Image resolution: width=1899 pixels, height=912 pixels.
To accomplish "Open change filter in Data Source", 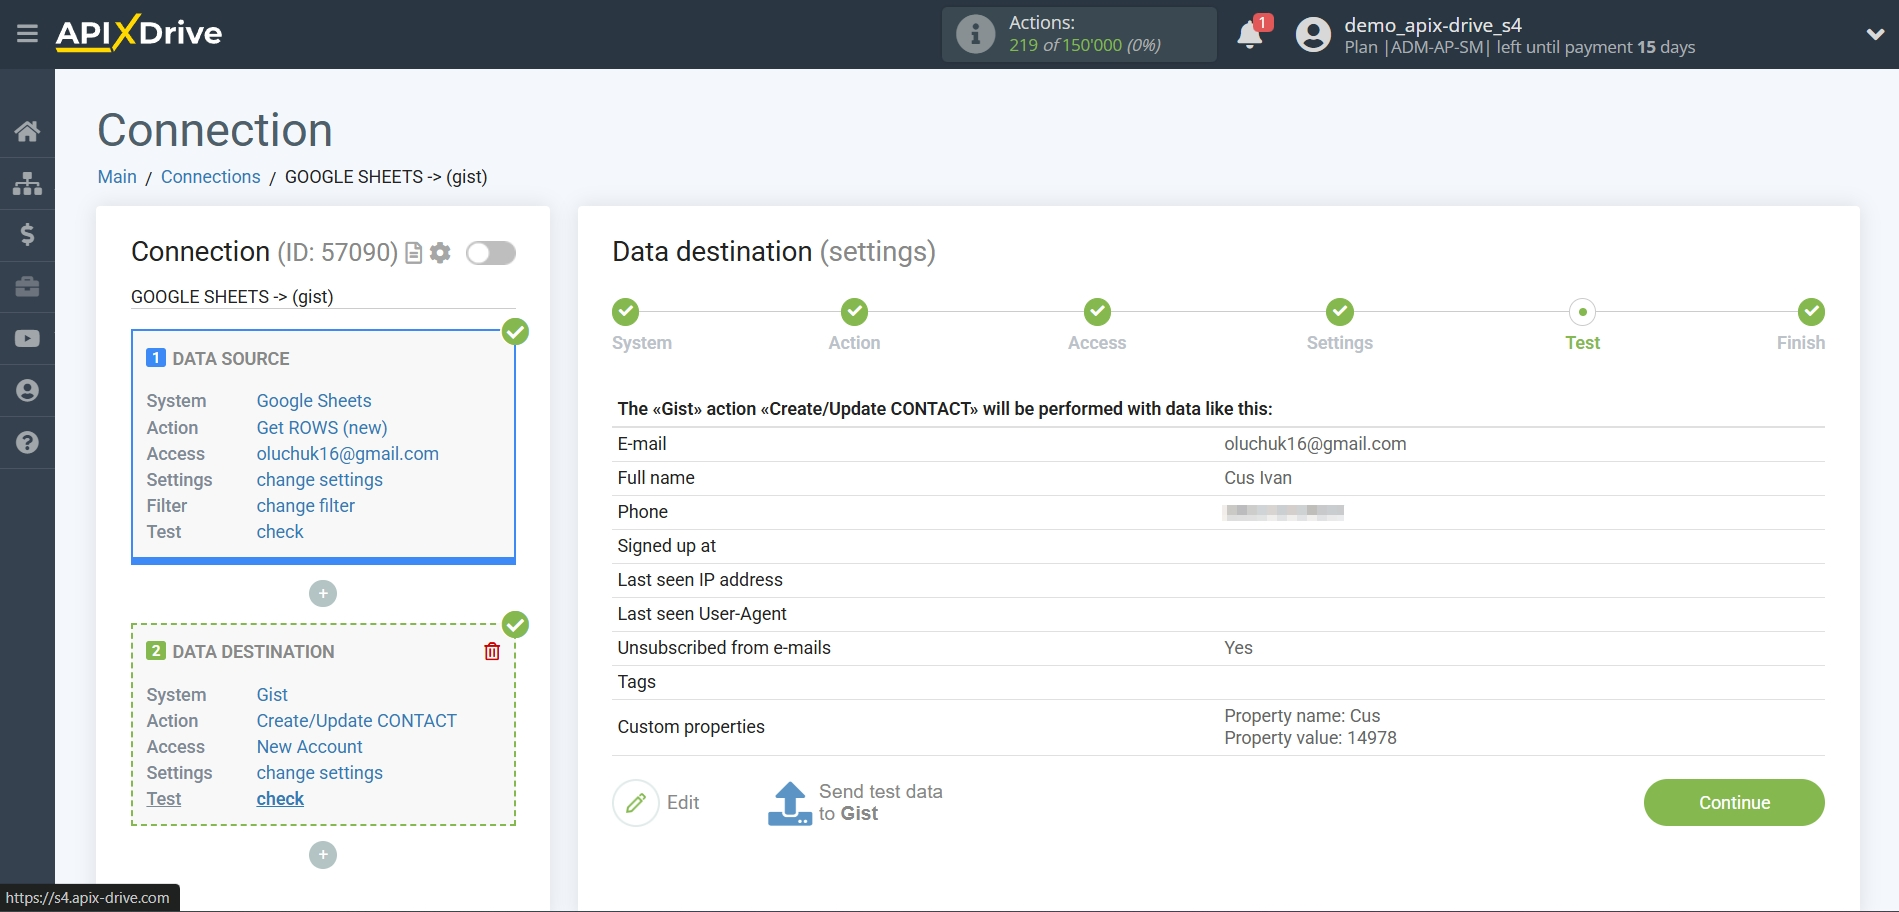I will click(x=304, y=506).
